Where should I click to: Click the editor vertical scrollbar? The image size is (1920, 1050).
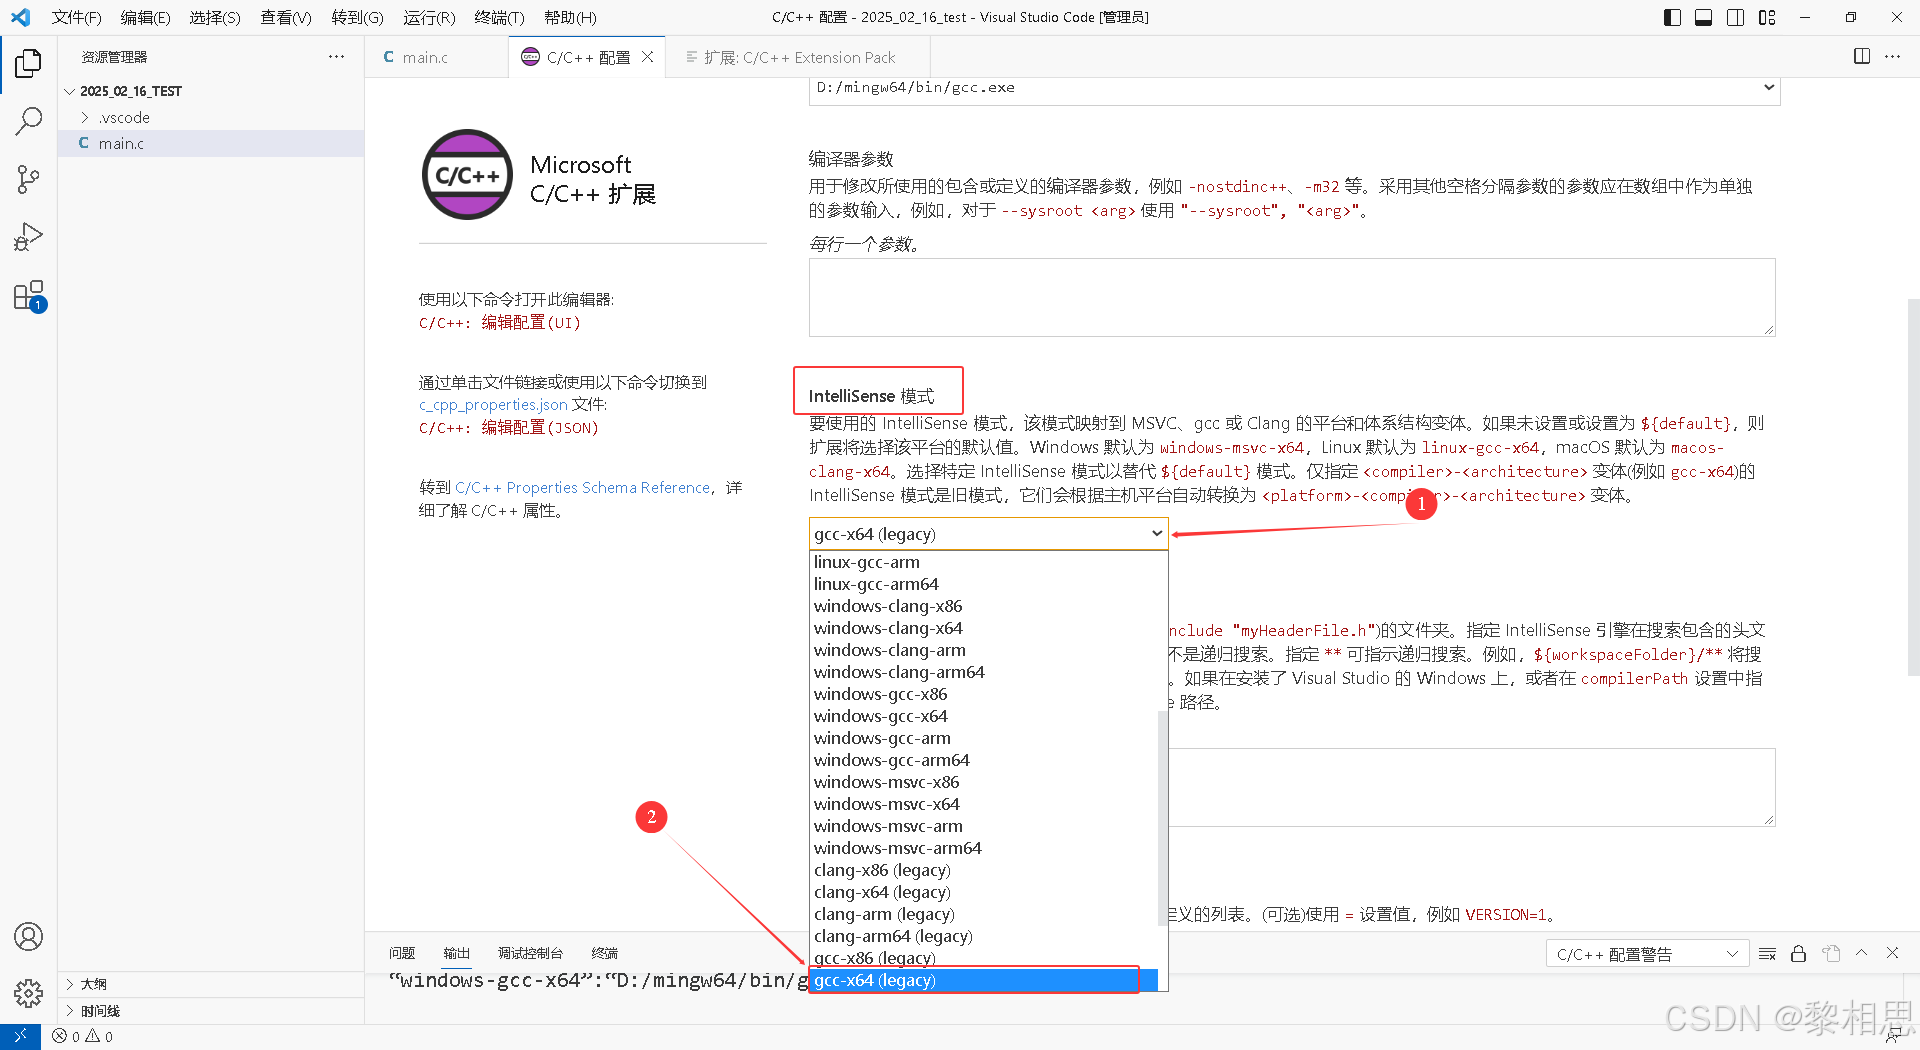(1913, 487)
